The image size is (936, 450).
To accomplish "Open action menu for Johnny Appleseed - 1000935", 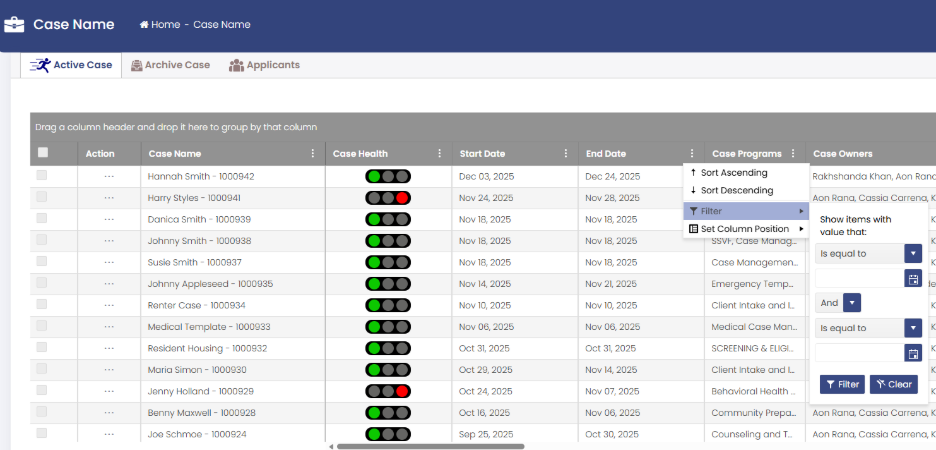I will (x=109, y=283).
